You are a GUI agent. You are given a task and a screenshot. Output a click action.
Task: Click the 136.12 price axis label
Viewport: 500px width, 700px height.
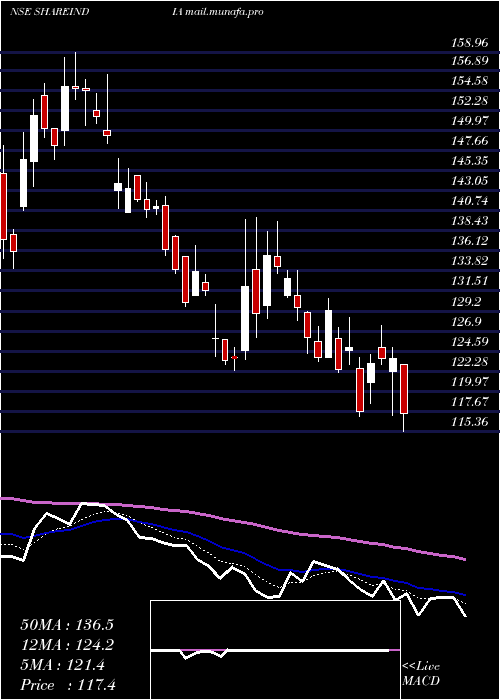[x=470, y=242]
